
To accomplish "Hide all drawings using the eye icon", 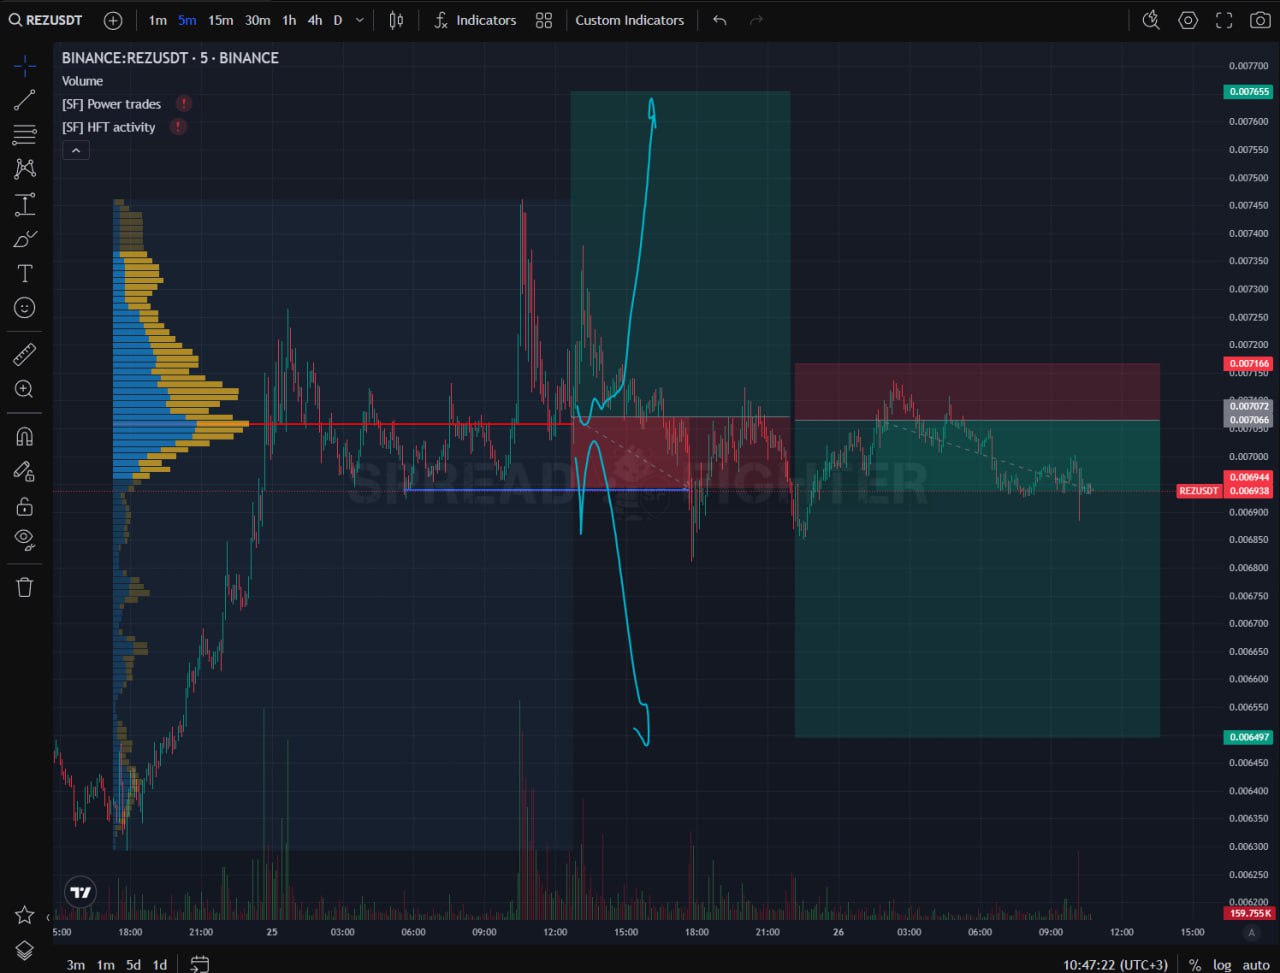I will (24, 539).
